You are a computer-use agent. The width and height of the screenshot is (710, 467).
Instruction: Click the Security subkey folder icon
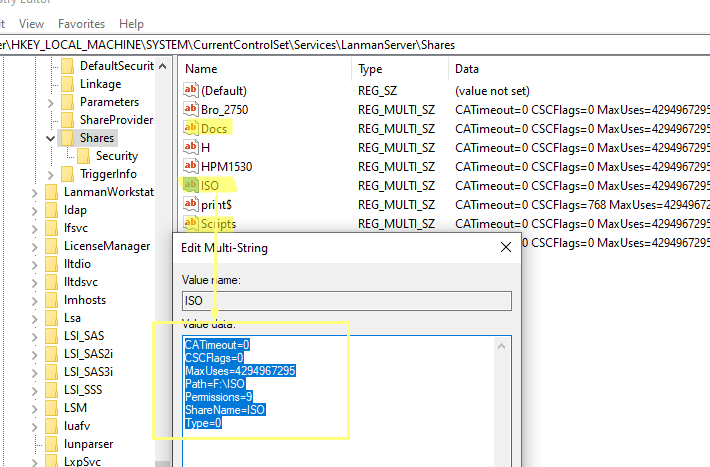point(84,156)
